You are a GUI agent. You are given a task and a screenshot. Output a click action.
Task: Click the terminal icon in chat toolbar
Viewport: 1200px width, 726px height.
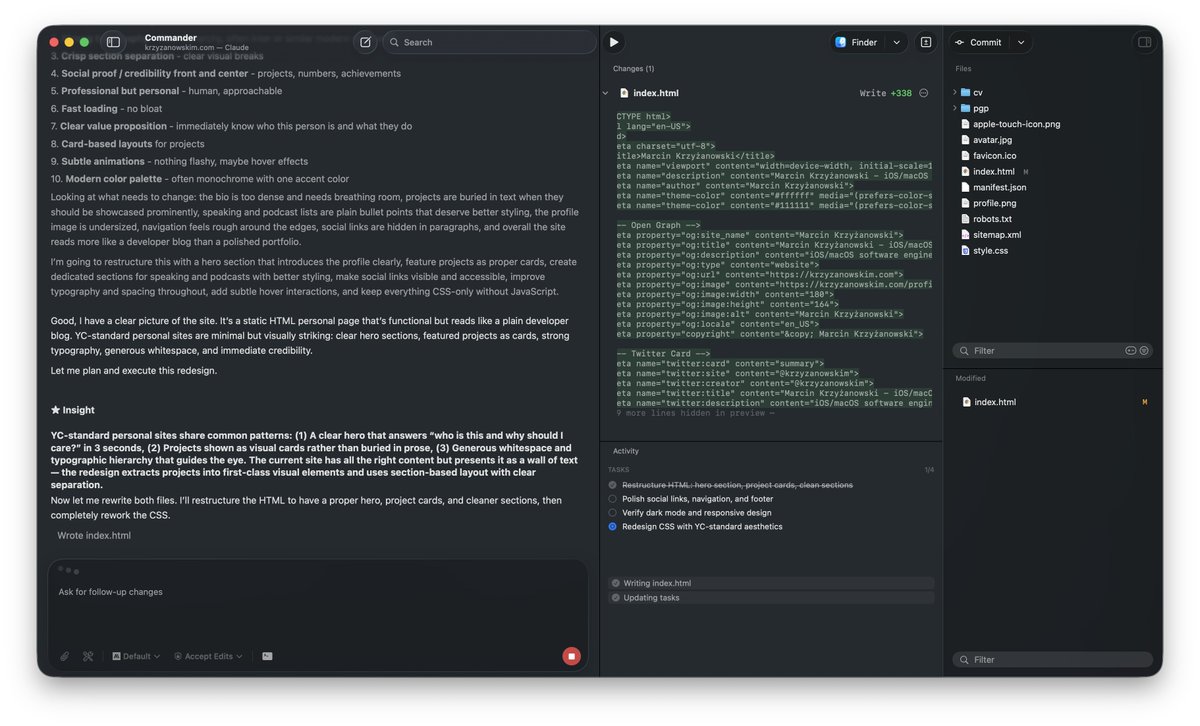pyautogui.click(x=267, y=657)
